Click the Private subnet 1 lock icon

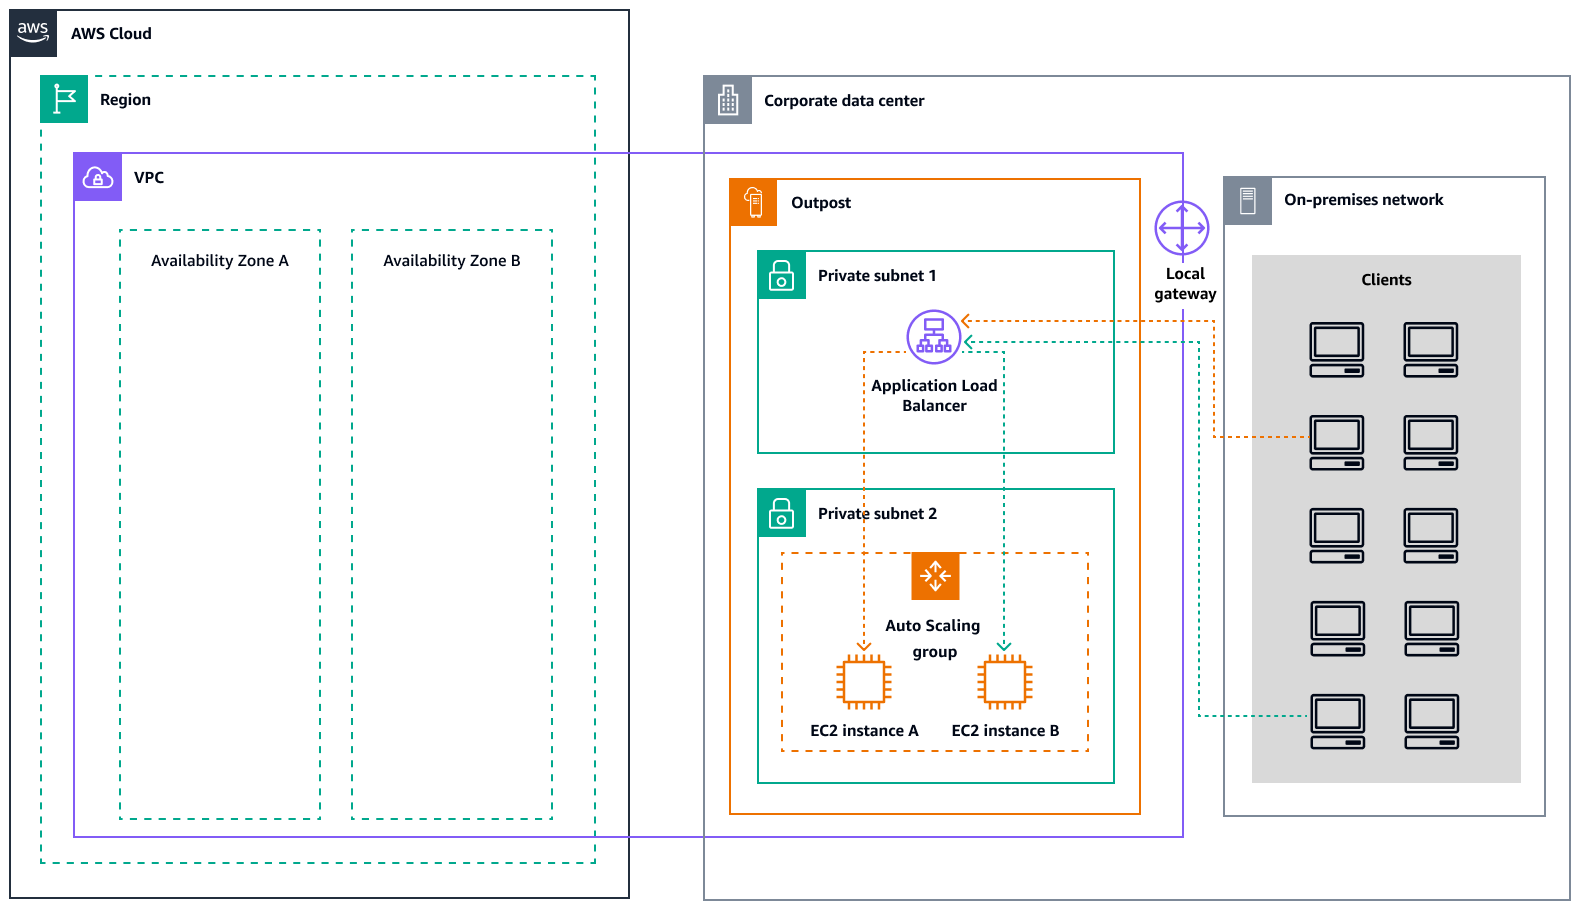[x=781, y=275]
